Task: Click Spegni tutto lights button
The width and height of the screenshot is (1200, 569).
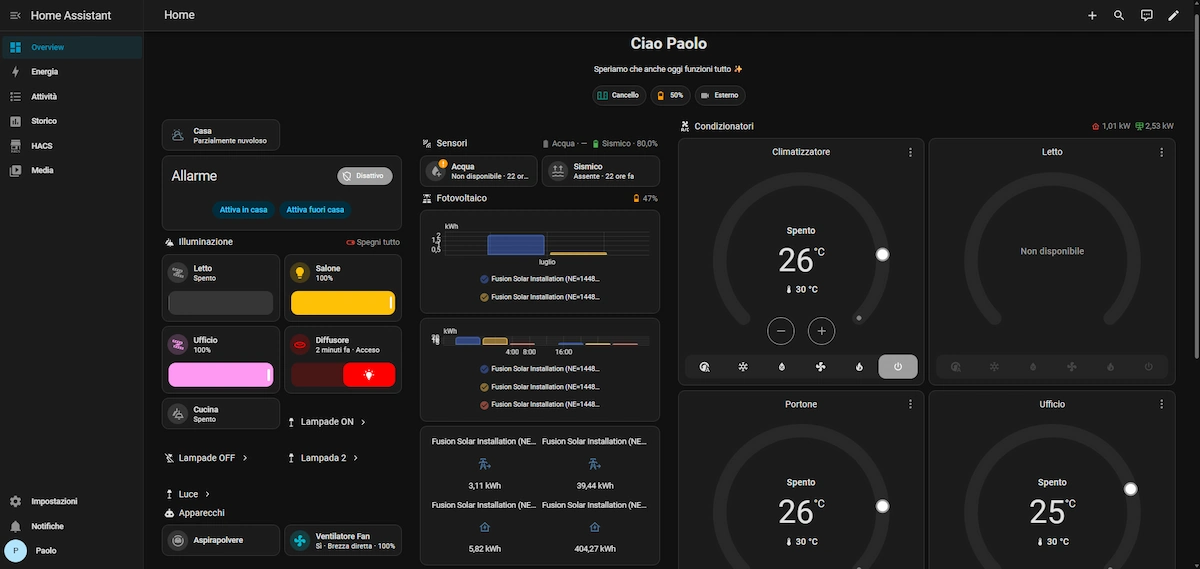Action: click(373, 242)
